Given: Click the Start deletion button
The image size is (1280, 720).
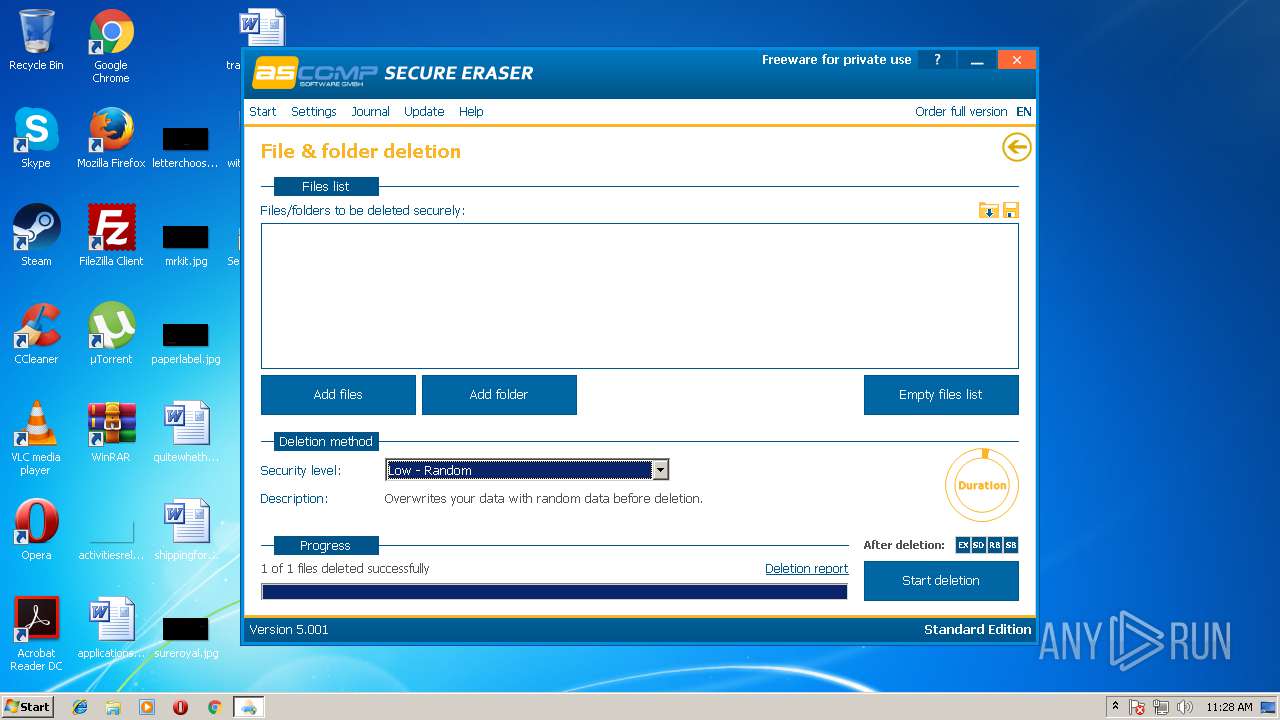Looking at the screenshot, I should point(941,581).
